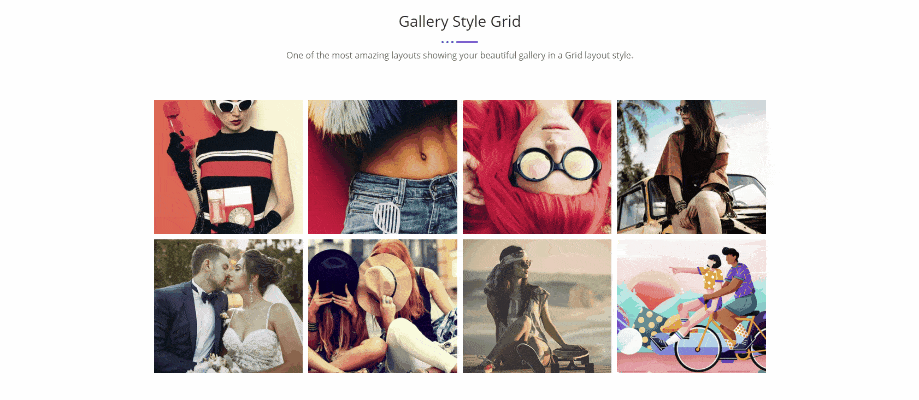Click the Gallery Style Grid heading
Screen dimensions: 919x400
(x=460, y=22)
